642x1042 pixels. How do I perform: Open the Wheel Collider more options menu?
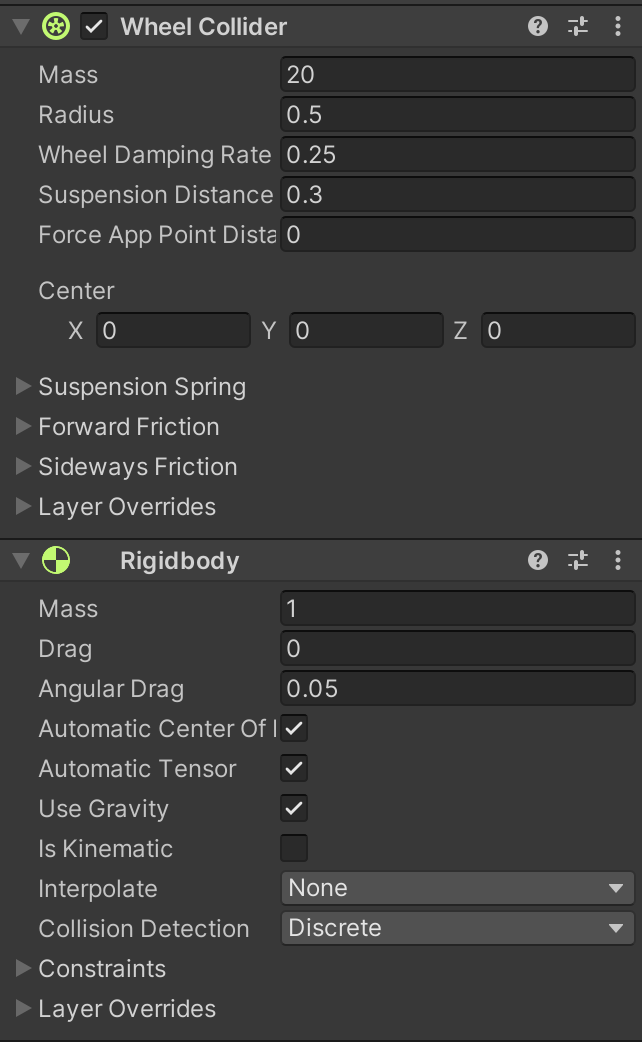pos(618,26)
